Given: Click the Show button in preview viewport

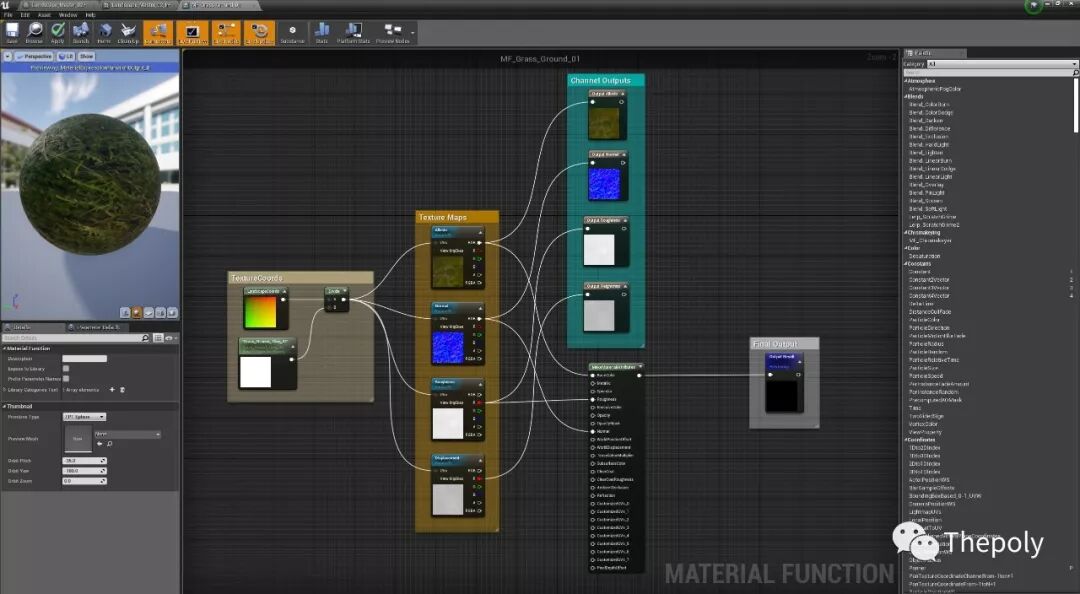Looking at the screenshot, I should pyautogui.click(x=86, y=56).
